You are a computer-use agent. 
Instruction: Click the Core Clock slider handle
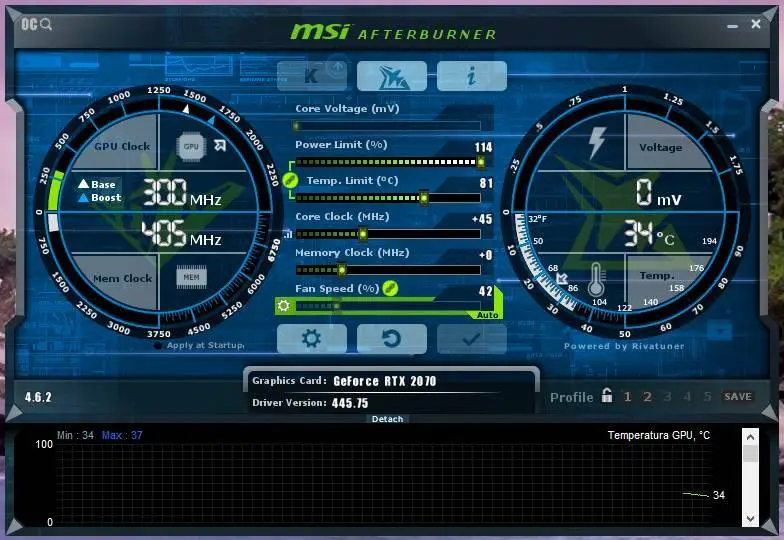tap(363, 234)
